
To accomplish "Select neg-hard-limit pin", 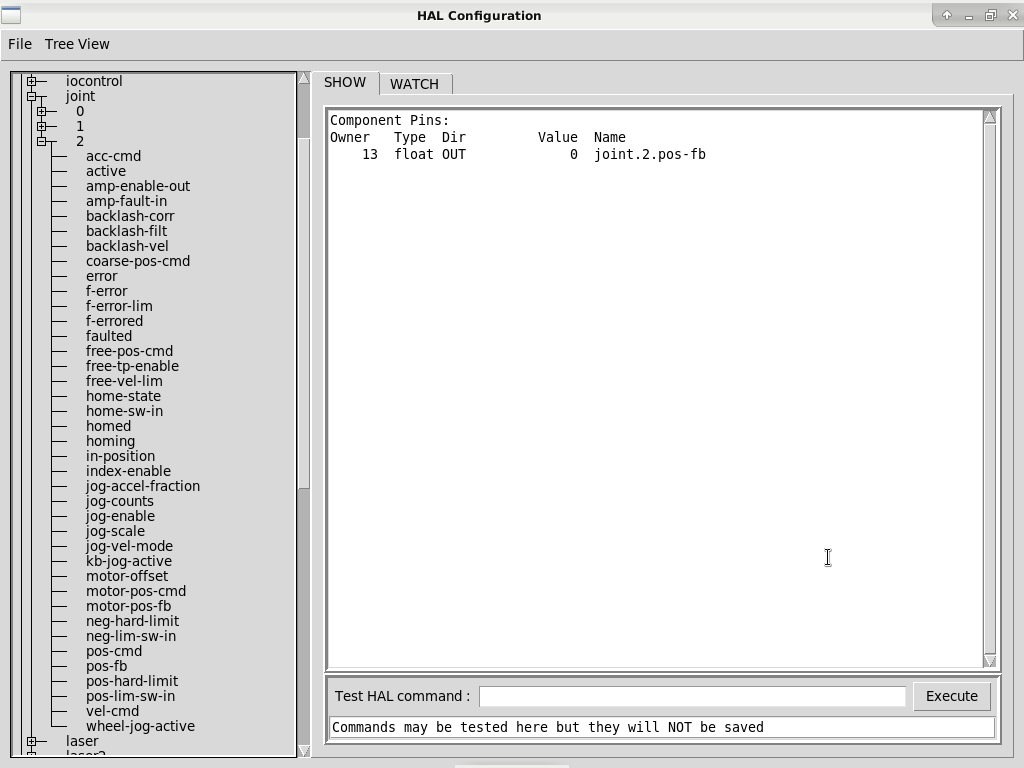I will click(x=132, y=622).
